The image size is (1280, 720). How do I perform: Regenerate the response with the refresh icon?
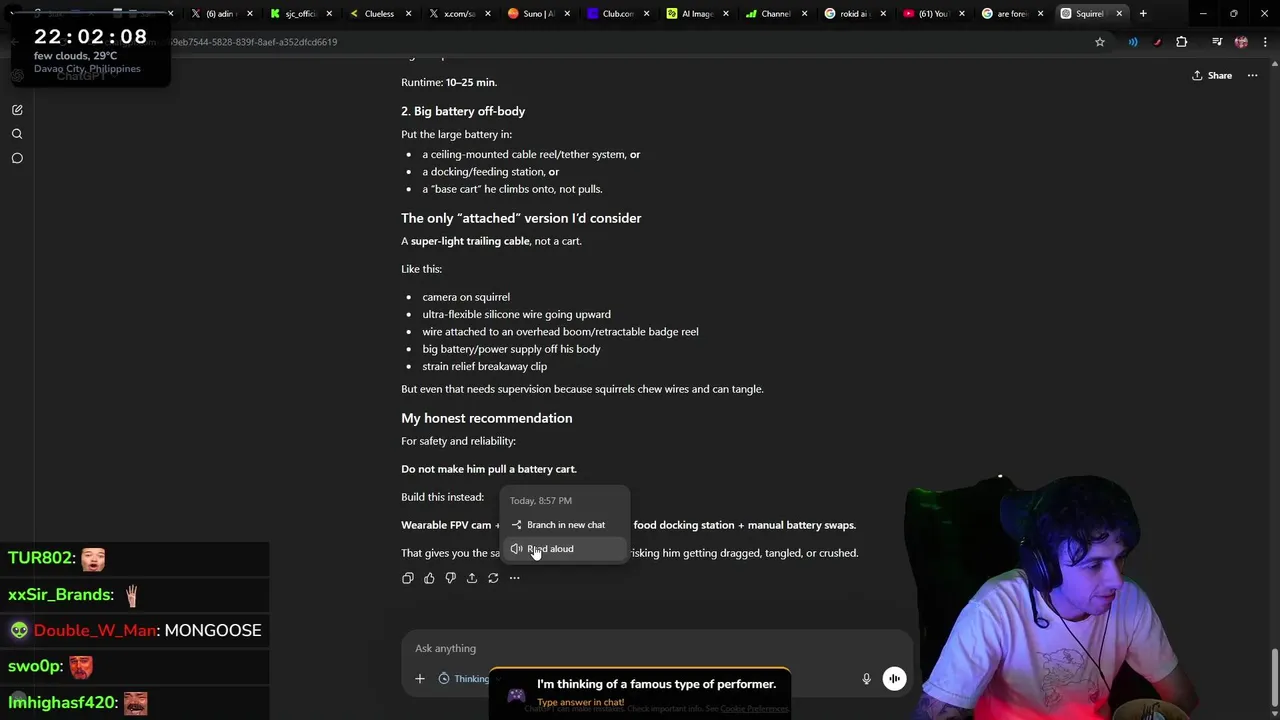493,578
